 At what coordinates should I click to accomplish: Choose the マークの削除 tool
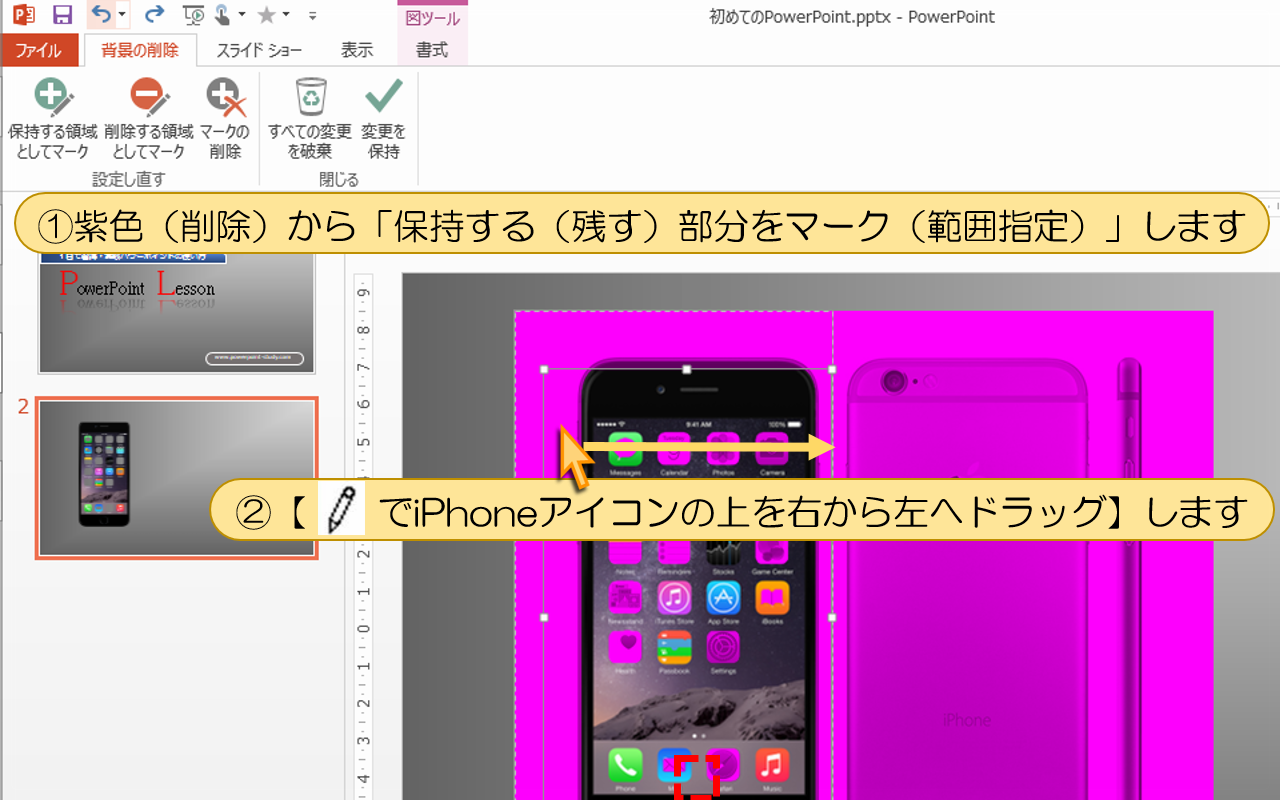[225, 119]
